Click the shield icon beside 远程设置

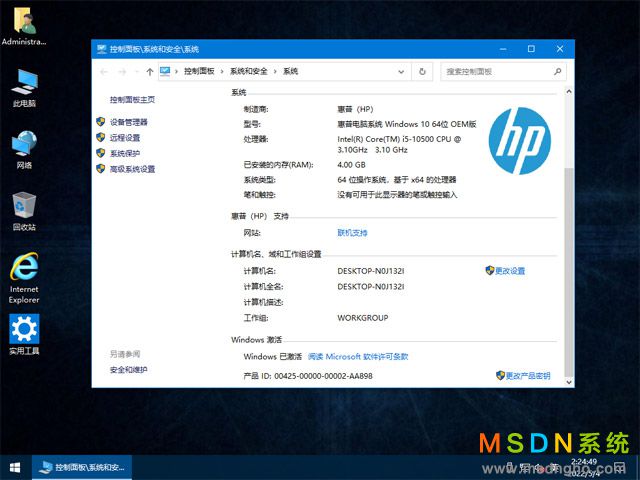pyautogui.click(x=100, y=137)
